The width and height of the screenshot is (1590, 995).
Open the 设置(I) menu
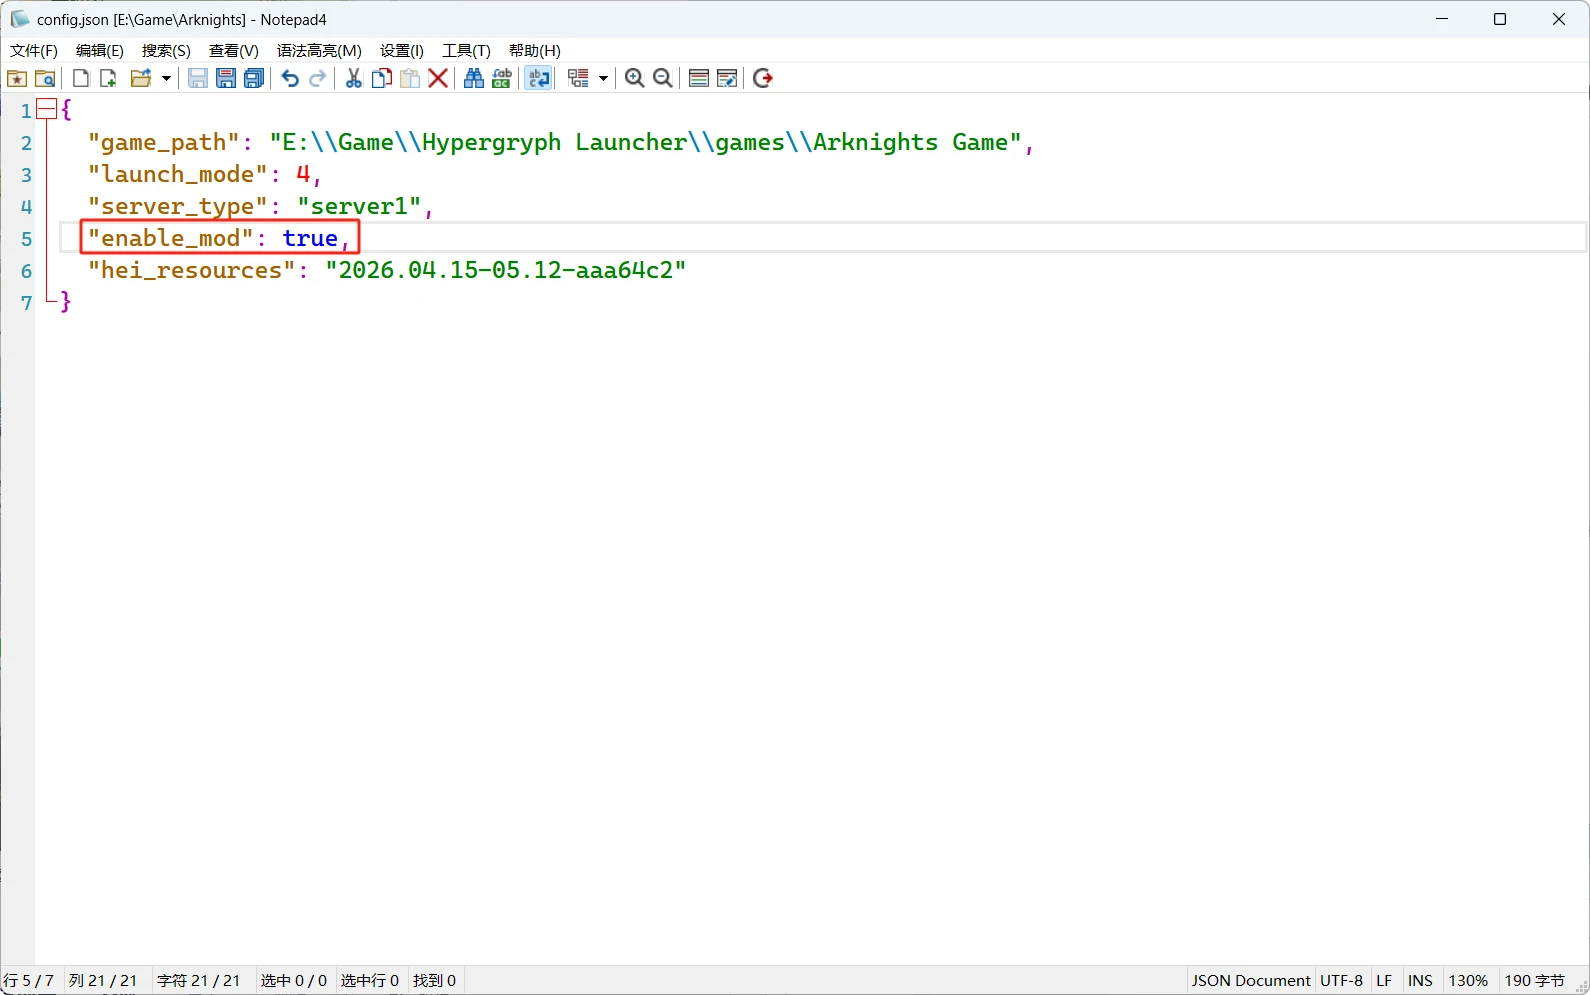click(401, 50)
